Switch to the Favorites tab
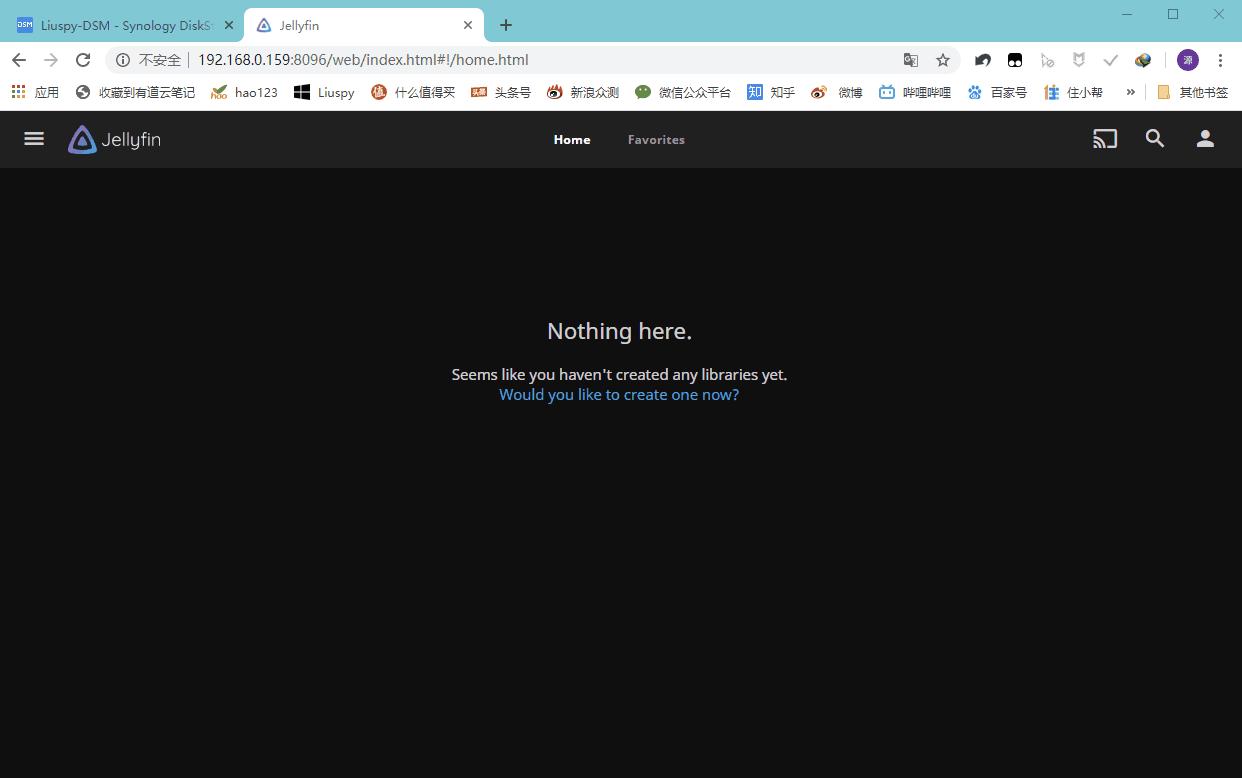The width and height of the screenshot is (1242, 778). click(x=656, y=140)
